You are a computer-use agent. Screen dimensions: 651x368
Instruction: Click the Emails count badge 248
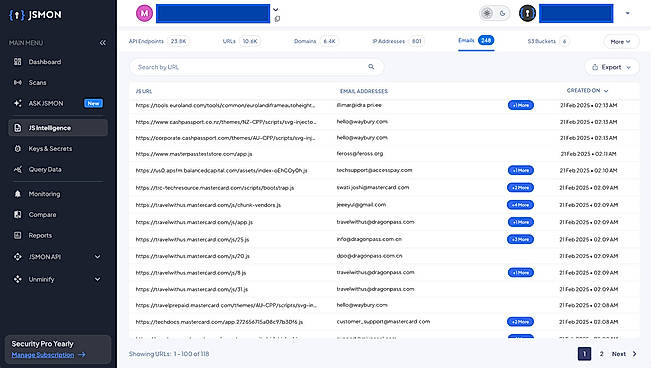(486, 40)
